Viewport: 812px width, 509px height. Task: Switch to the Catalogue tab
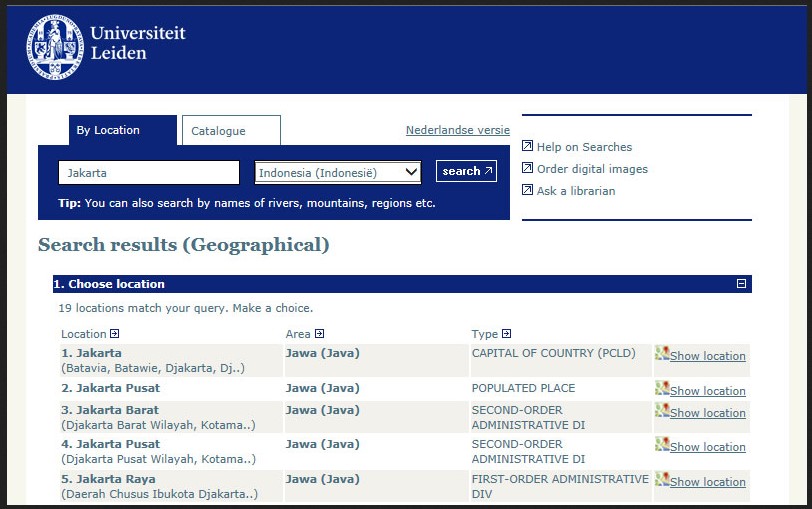230,131
